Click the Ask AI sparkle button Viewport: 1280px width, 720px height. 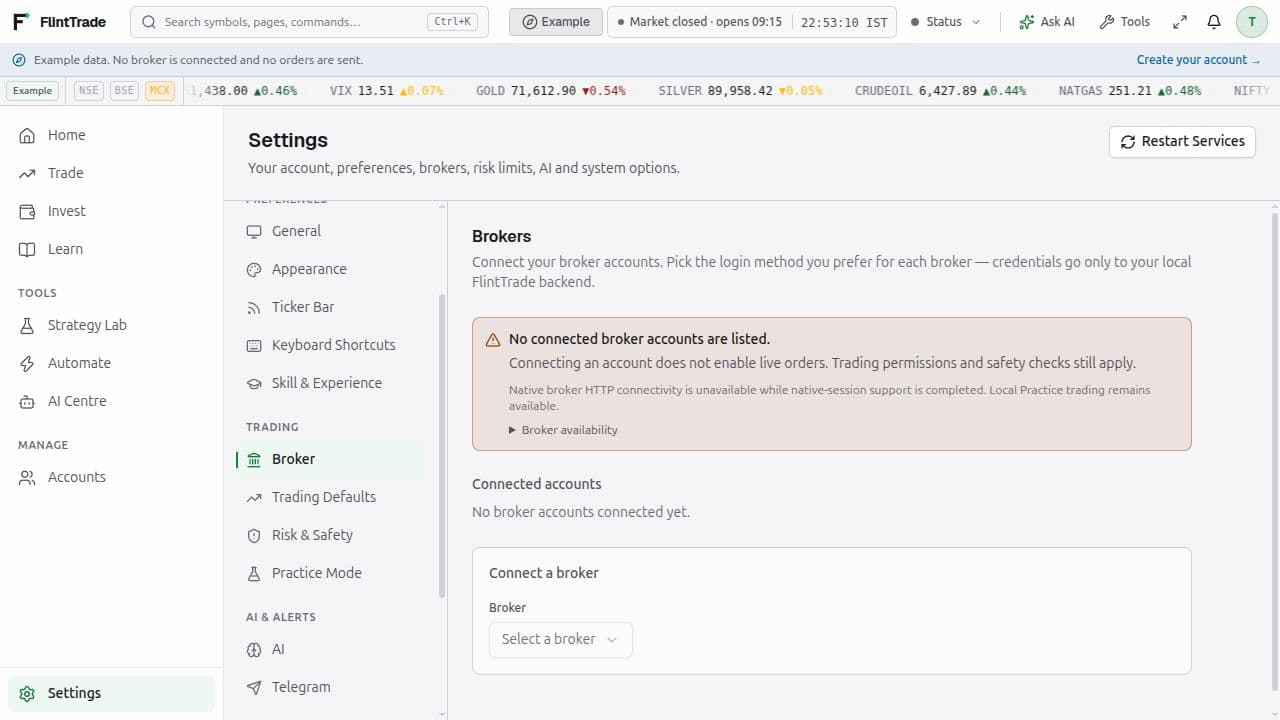[1046, 22]
